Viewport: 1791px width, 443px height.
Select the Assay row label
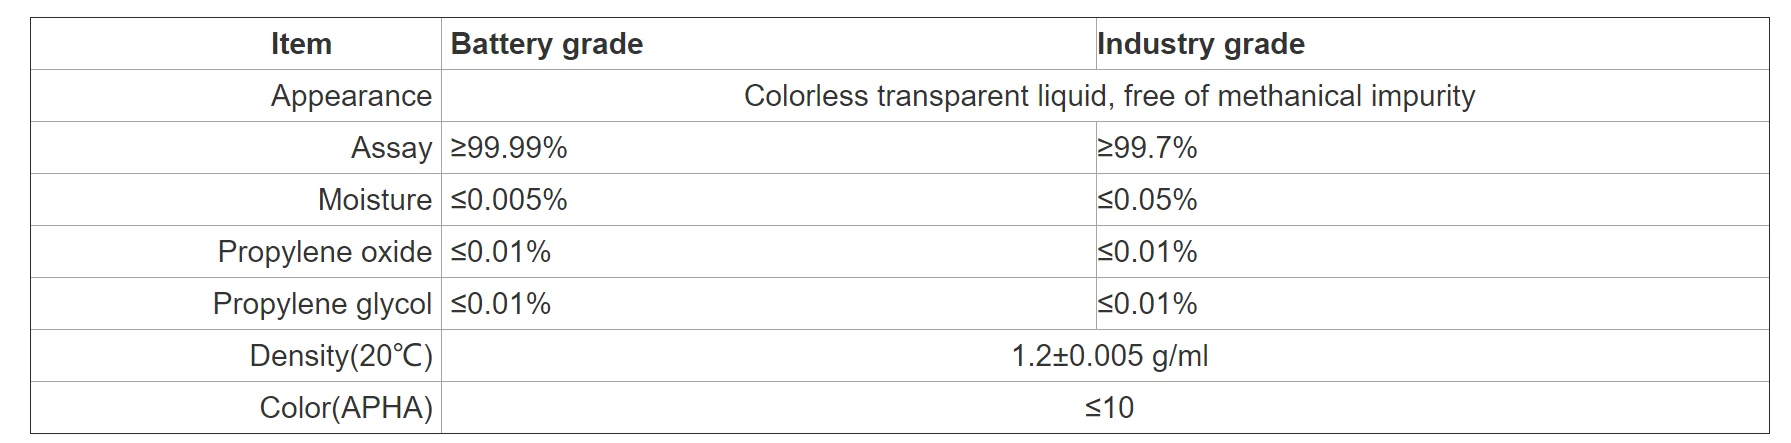click(x=391, y=148)
